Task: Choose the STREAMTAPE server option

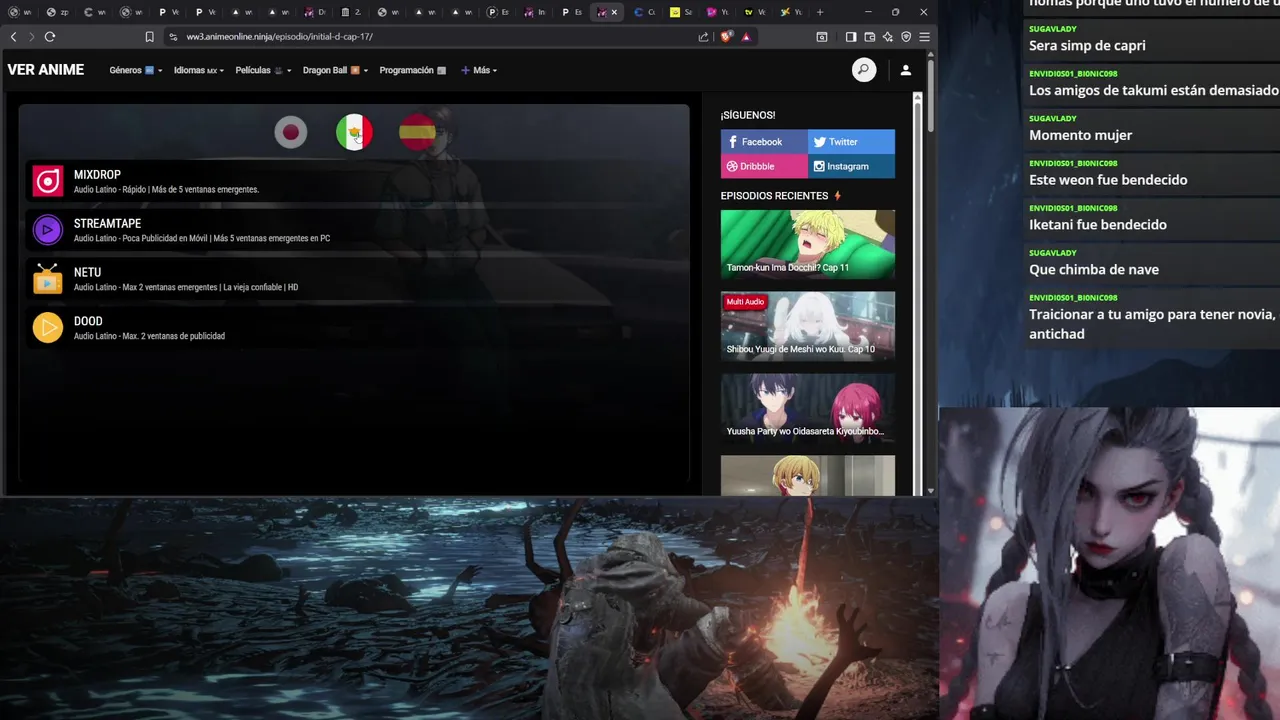Action: [354, 230]
